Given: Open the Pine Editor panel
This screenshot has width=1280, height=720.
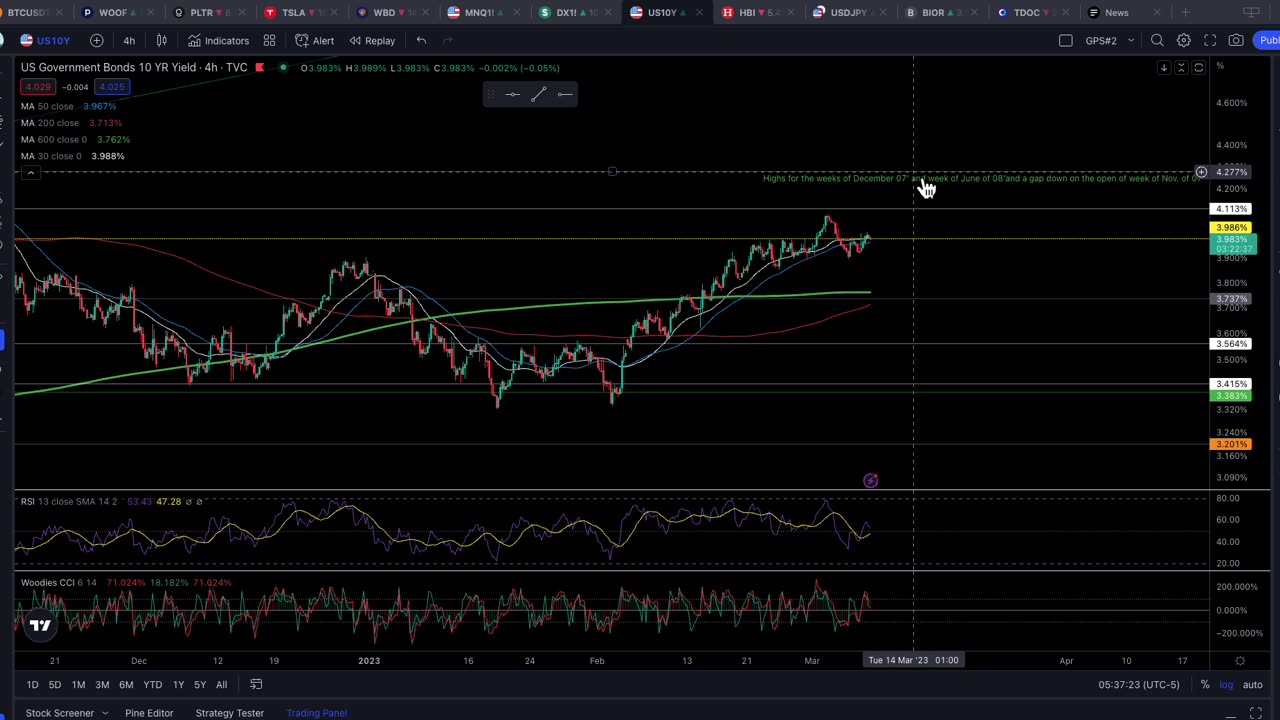Looking at the screenshot, I should coord(149,713).
